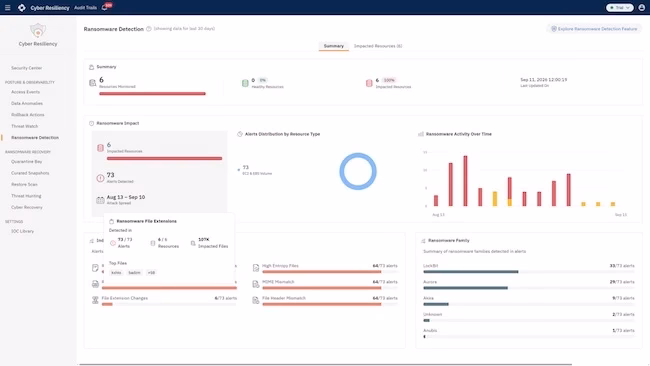
Task: Click the High Entropy Files icon
Action: pos(256,268)
